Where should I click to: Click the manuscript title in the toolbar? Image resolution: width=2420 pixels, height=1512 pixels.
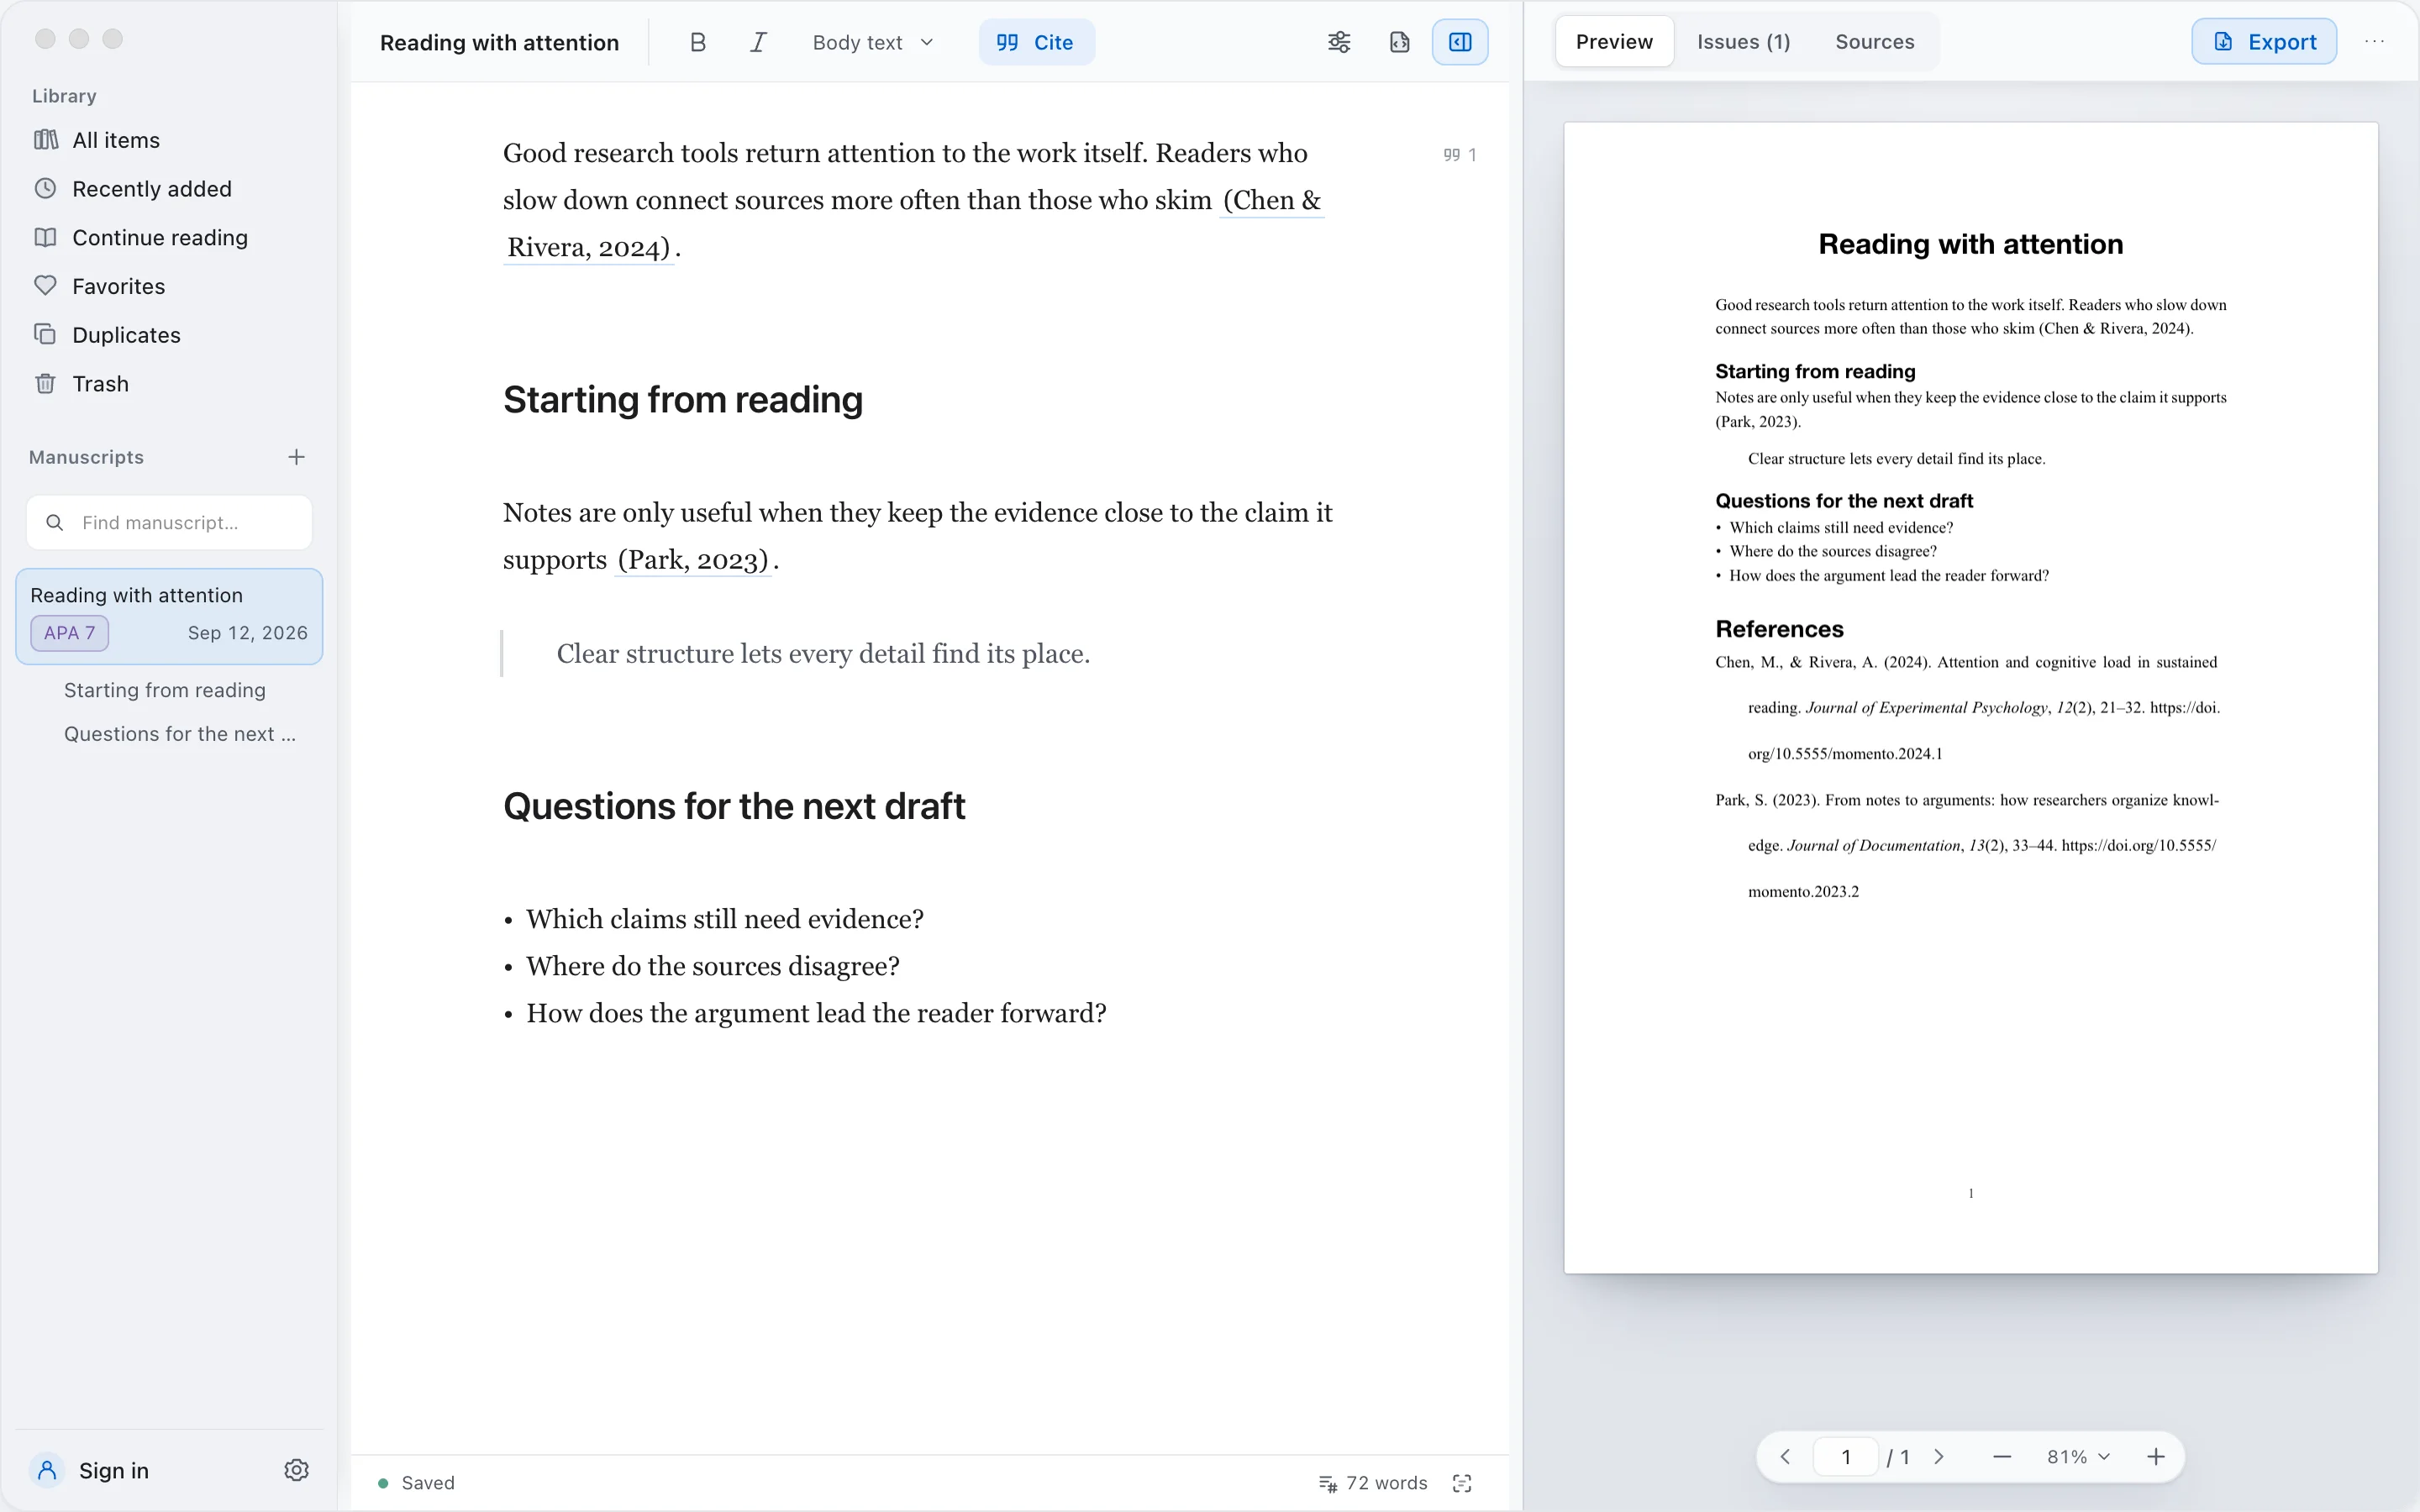tap(499, 42)
